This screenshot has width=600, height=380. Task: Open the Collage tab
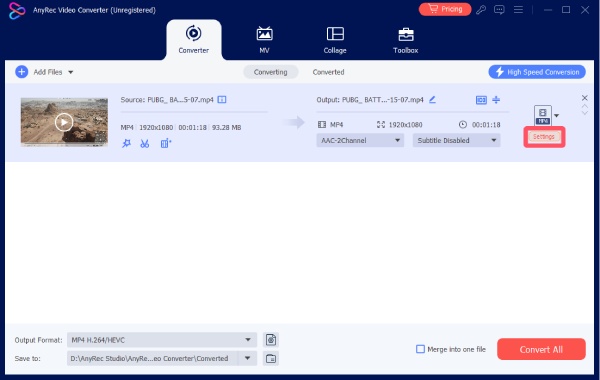[x=335, y=40]
